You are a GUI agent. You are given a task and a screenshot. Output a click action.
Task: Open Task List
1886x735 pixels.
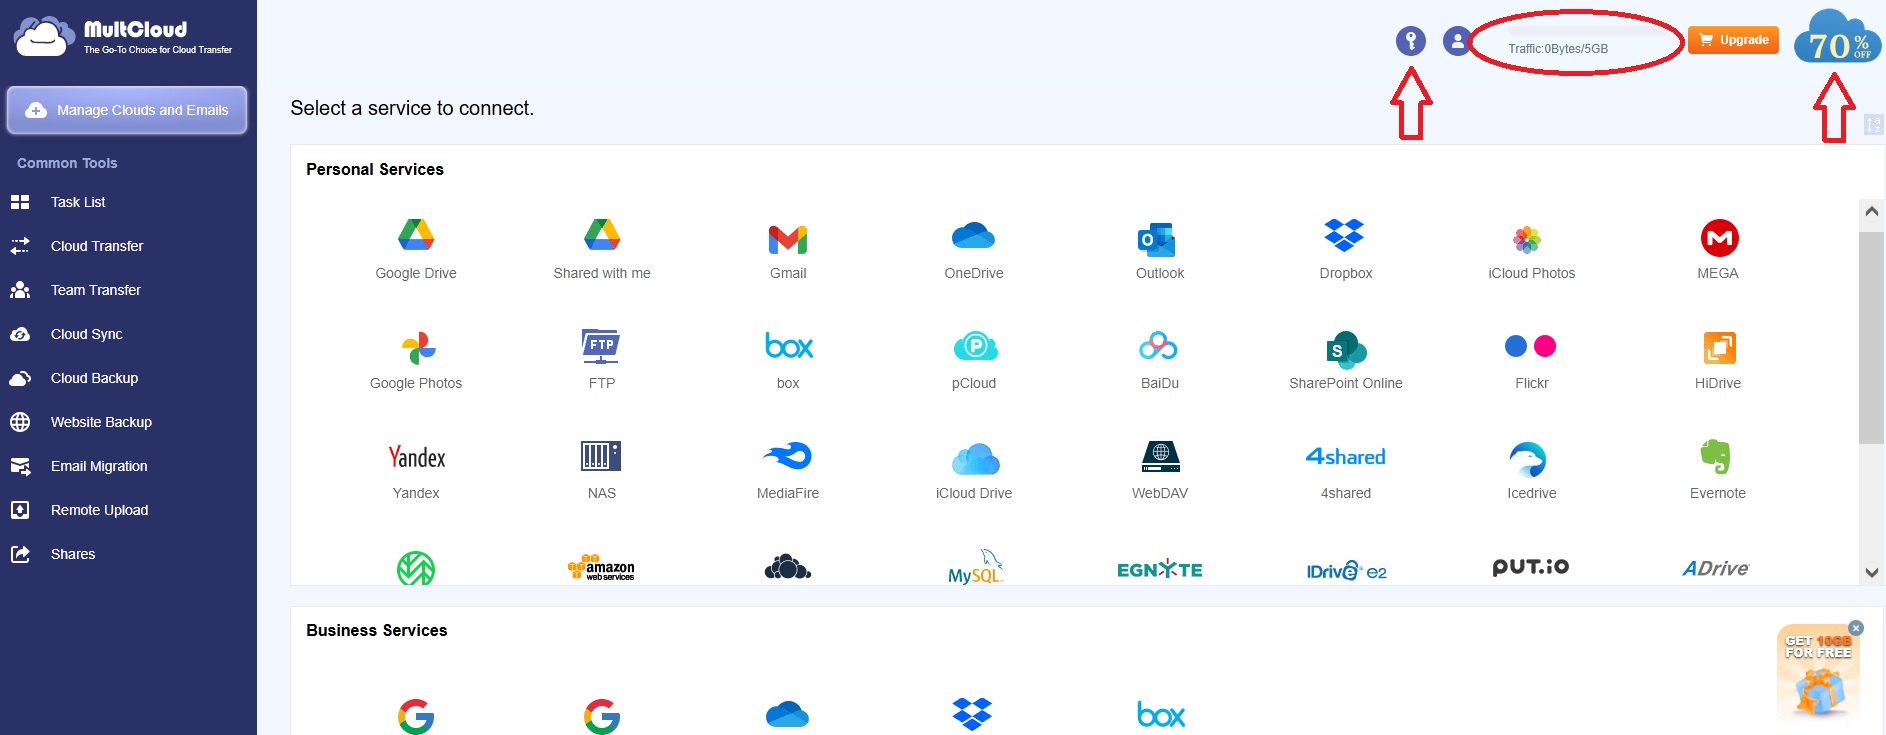click(x=78, y=202)
